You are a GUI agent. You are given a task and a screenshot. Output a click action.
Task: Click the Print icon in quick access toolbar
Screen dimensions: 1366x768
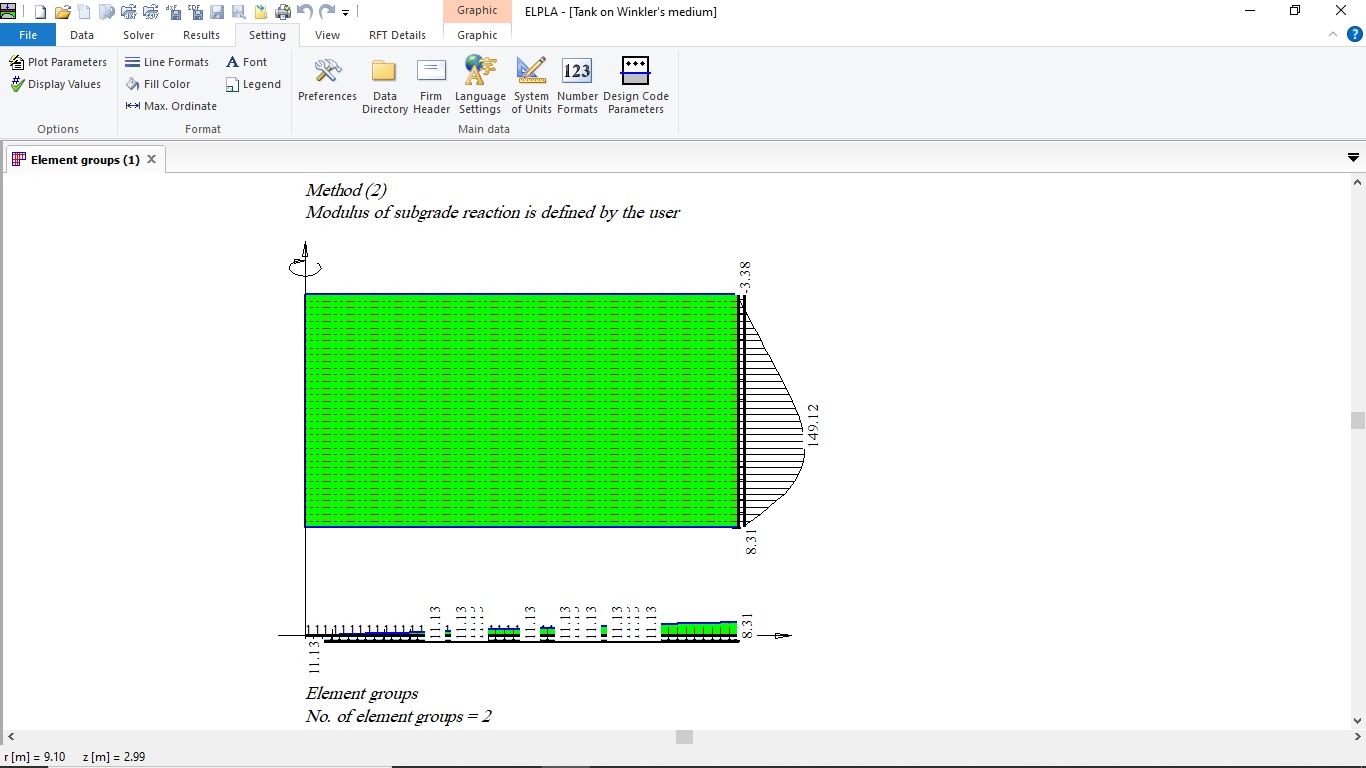click(283, 12)
